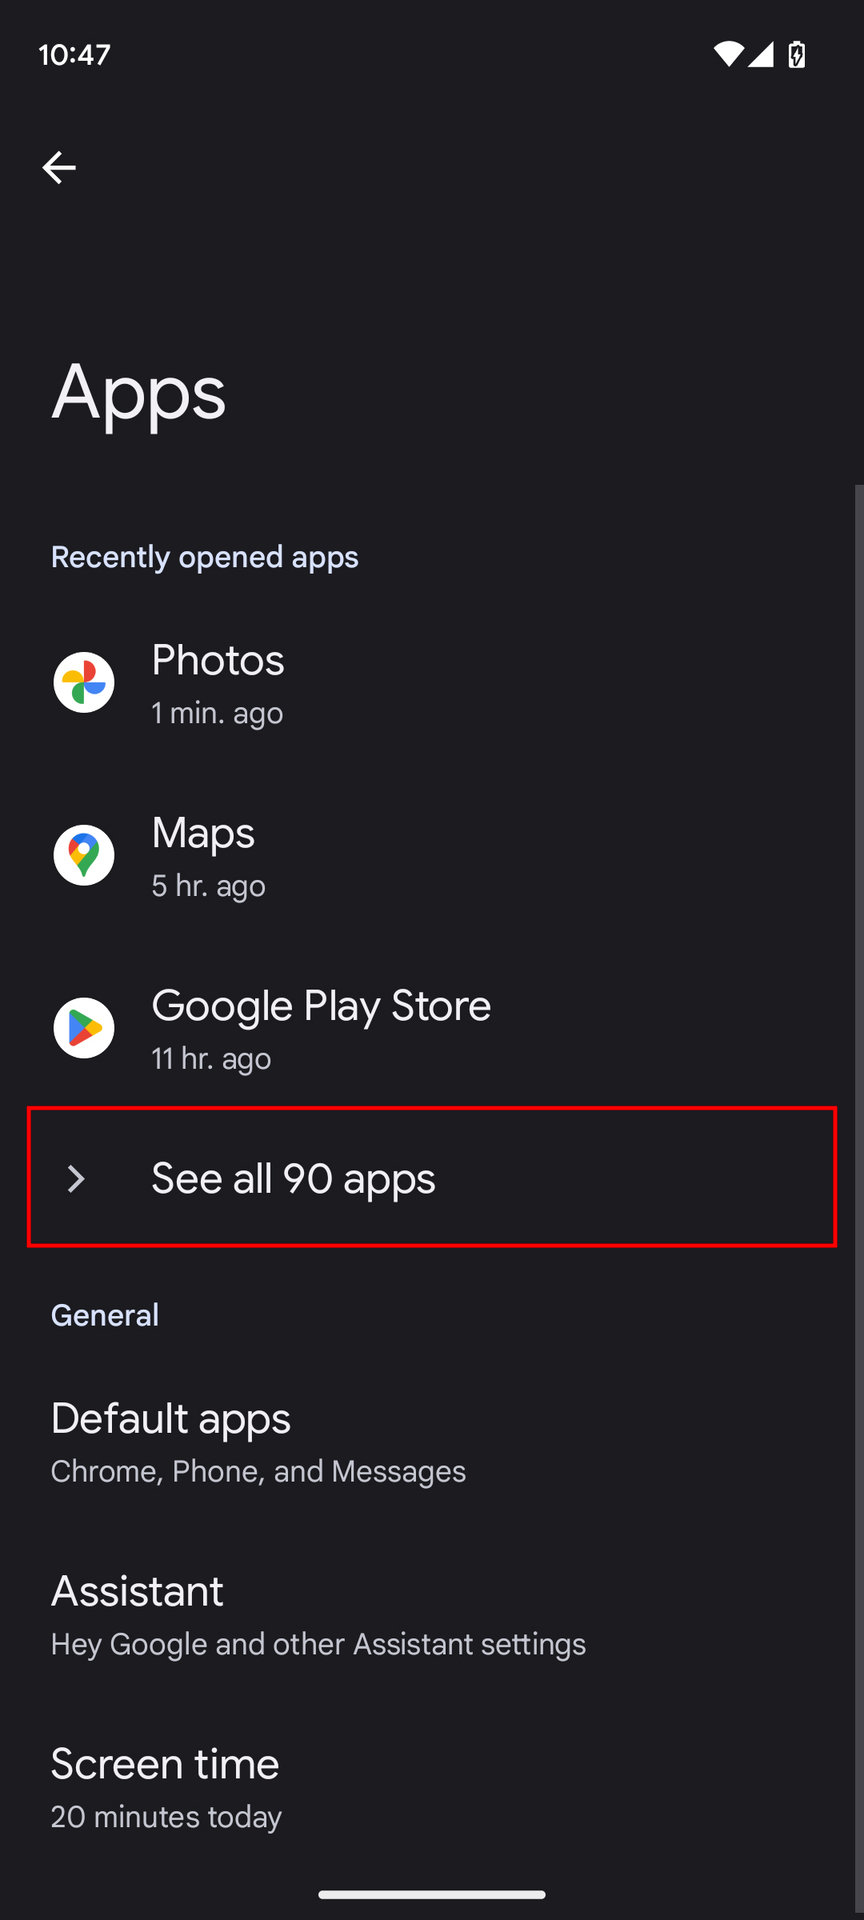Select the Google Play Store name
The height and width of the screenshot is (1920, 864).
click(x=321, y=1006)
